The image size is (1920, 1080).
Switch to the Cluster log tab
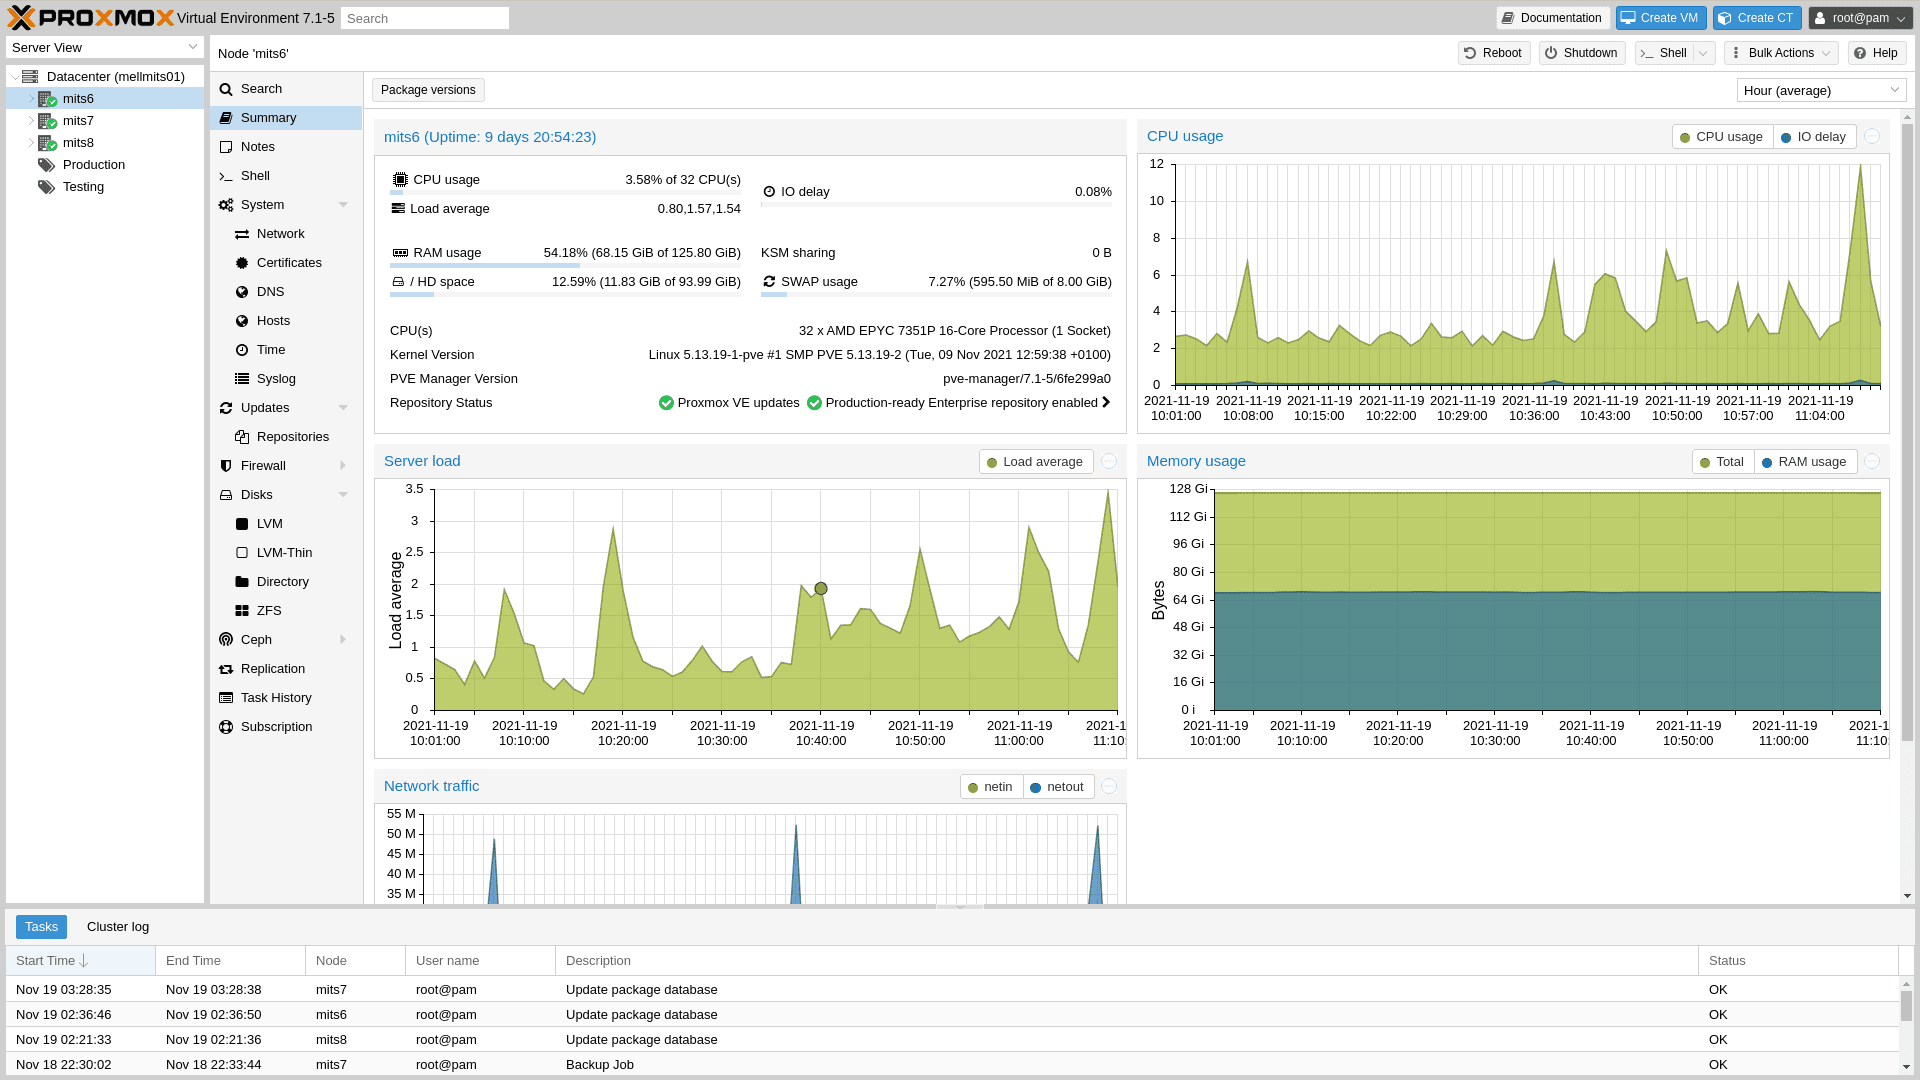pos(118,927)
